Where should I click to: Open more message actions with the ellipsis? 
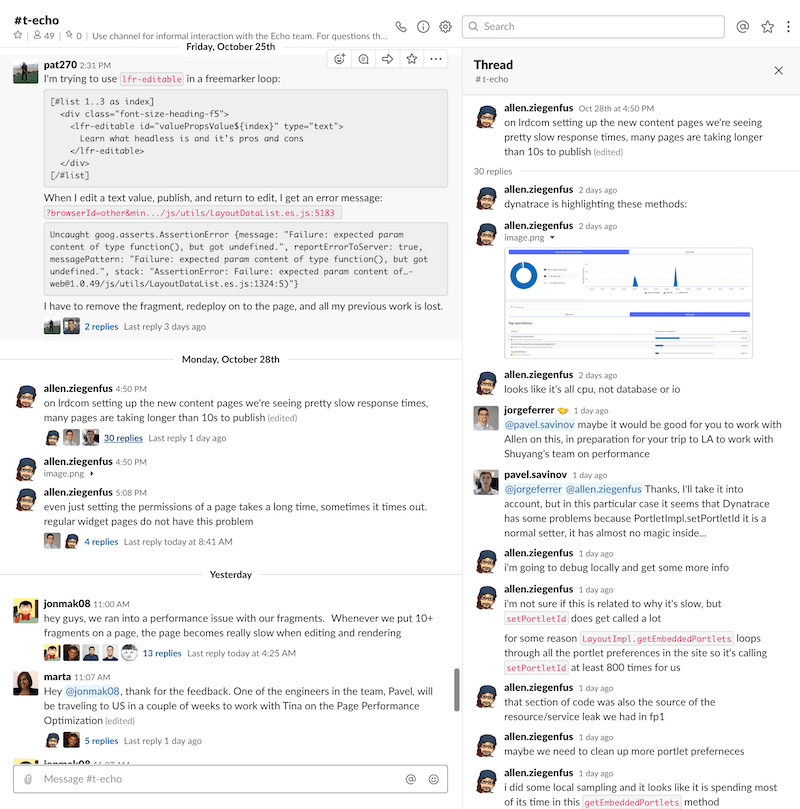pos(436,60)
